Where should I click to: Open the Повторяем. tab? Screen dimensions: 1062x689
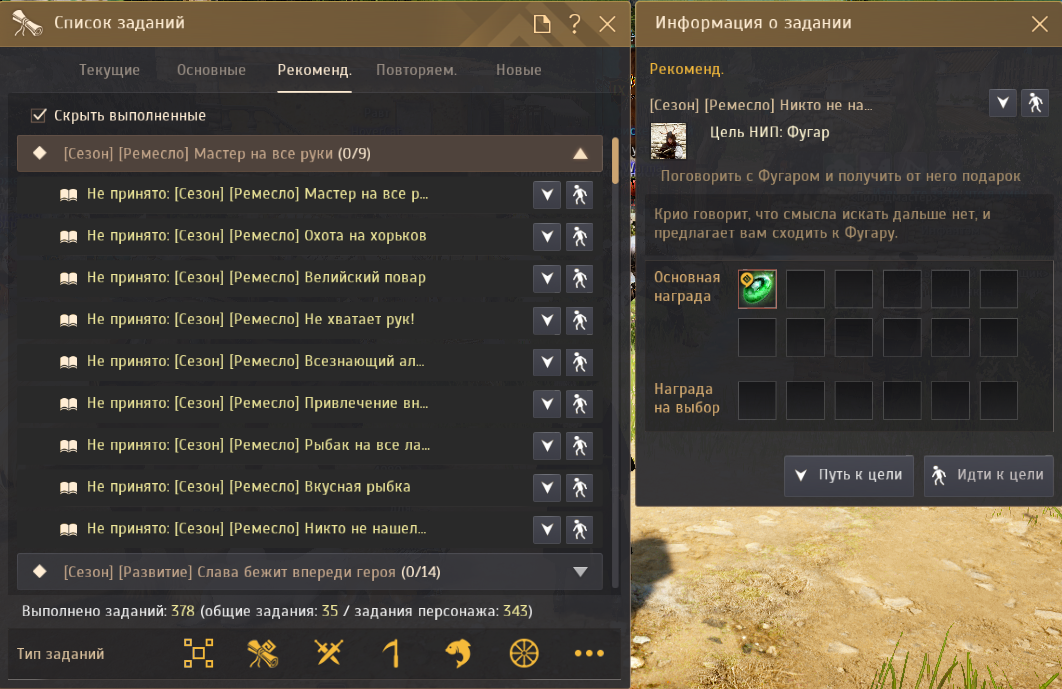point(417,70)
